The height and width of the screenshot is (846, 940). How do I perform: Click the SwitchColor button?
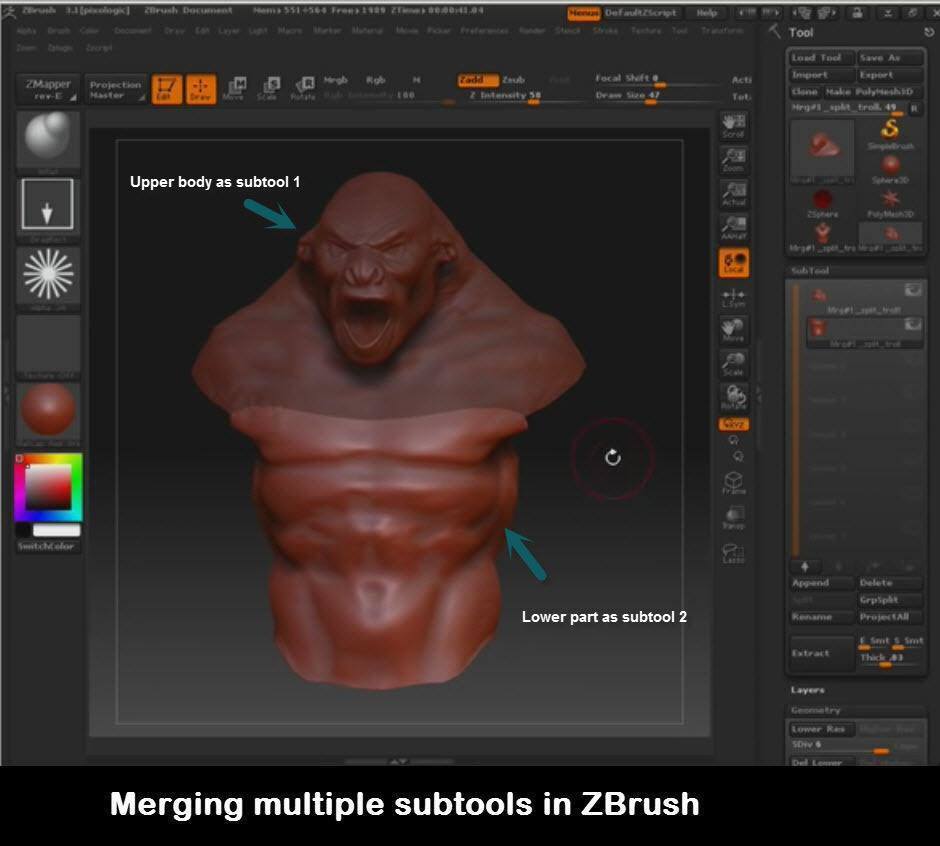pos(47,546)
